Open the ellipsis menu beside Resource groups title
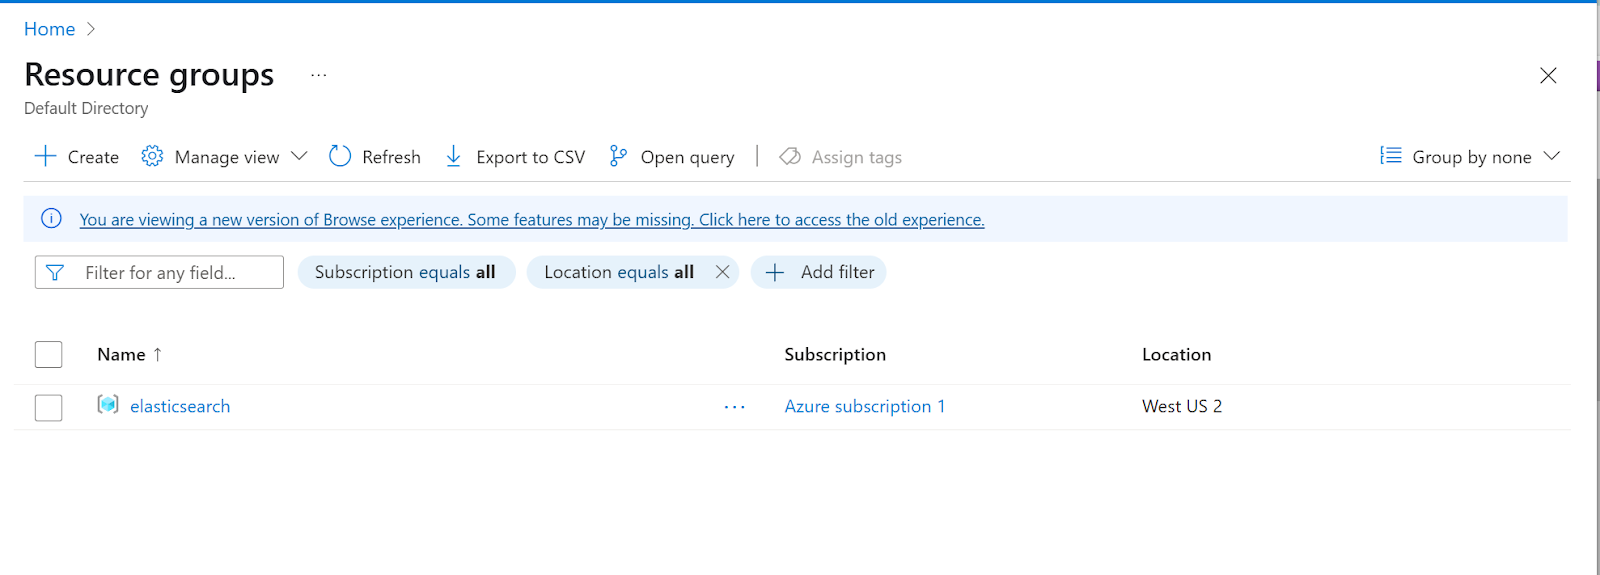 (x=318, y=75)
